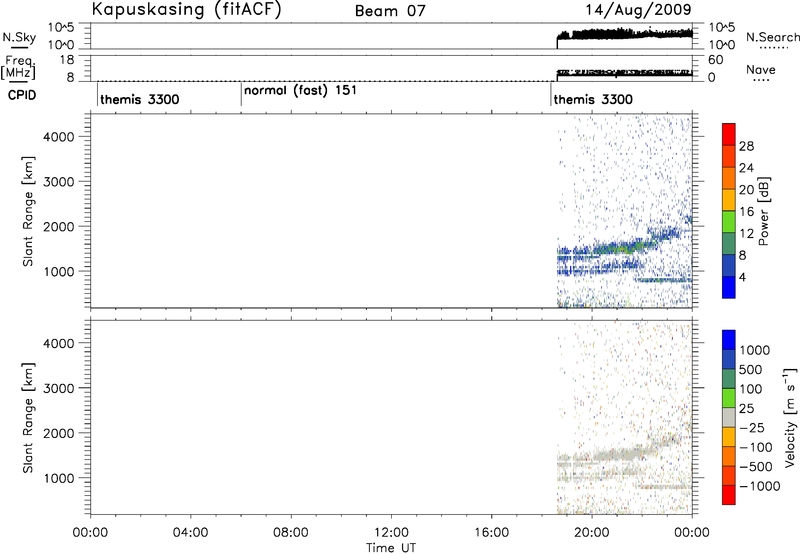Viewport: 800px width, 554px height.
Task: Click the green backscatter band in the power panel
Action: 620,248
